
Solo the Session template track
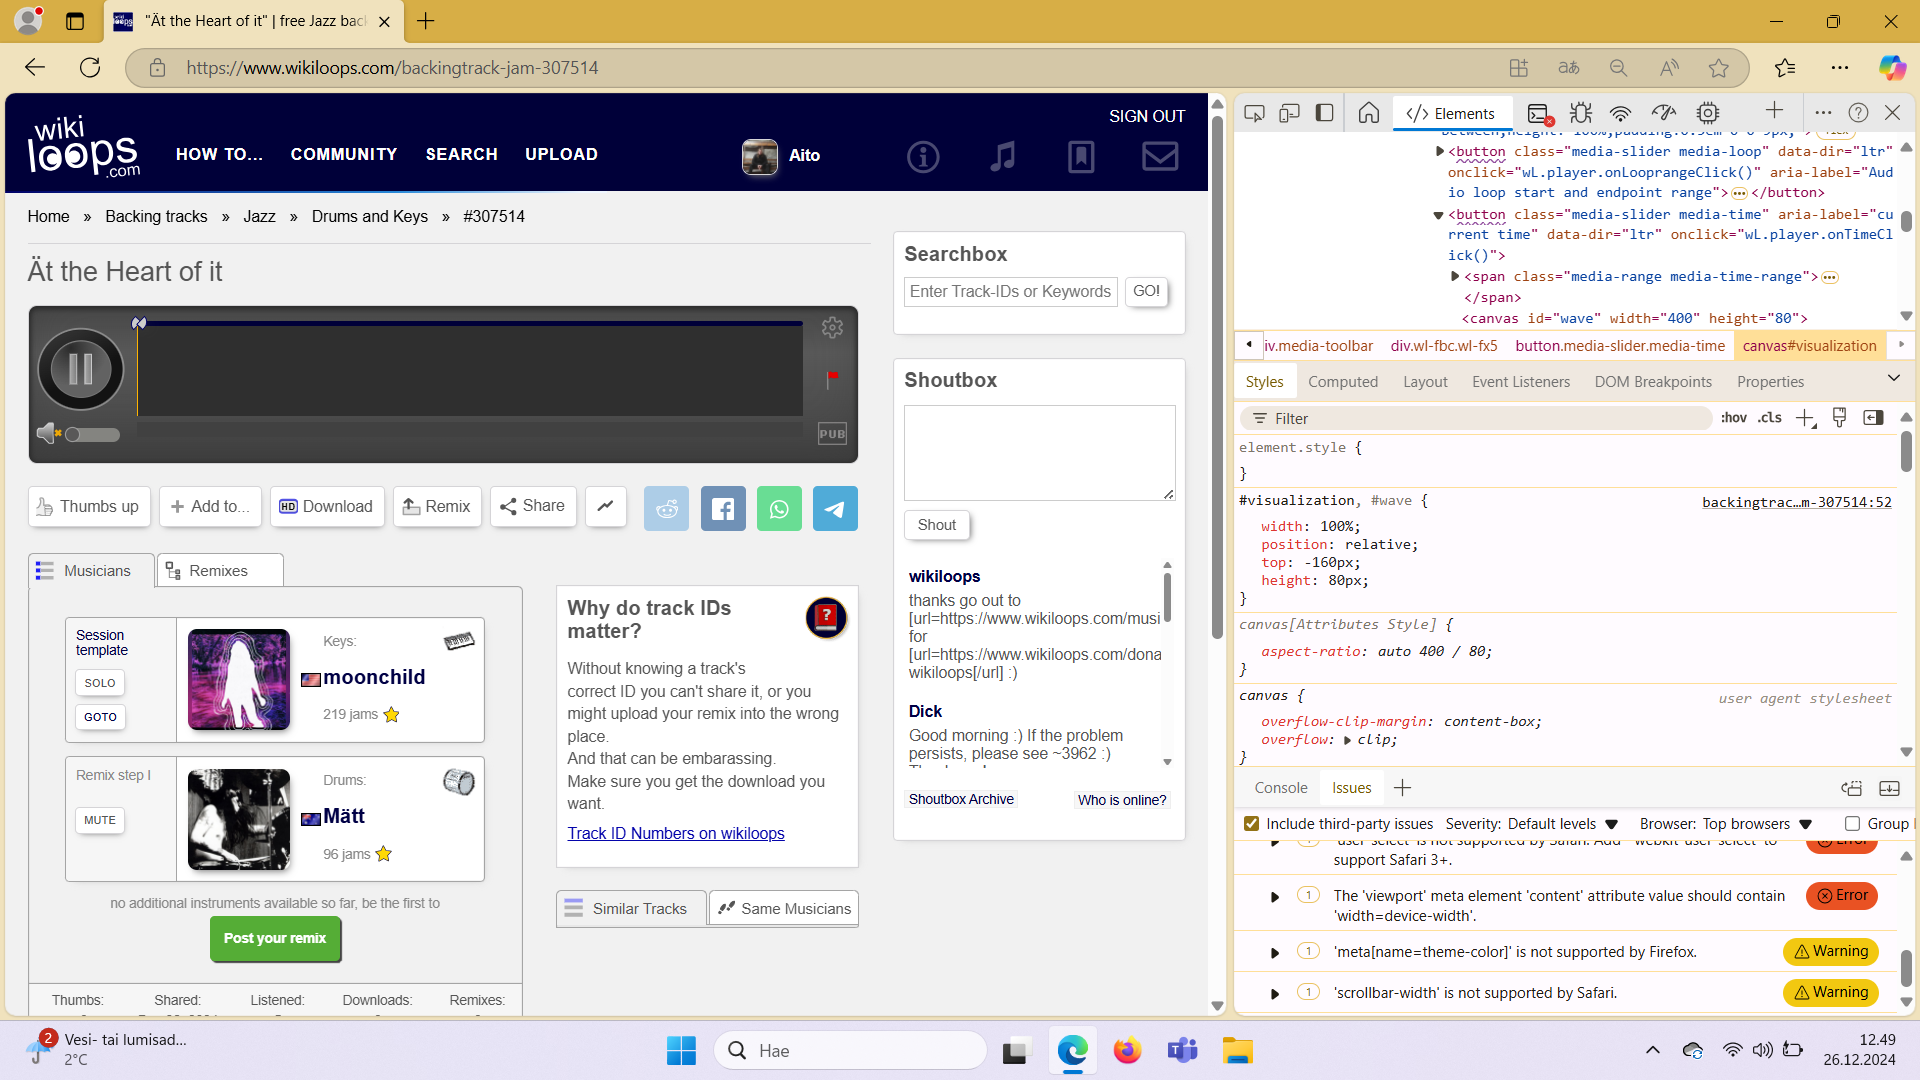100,683
